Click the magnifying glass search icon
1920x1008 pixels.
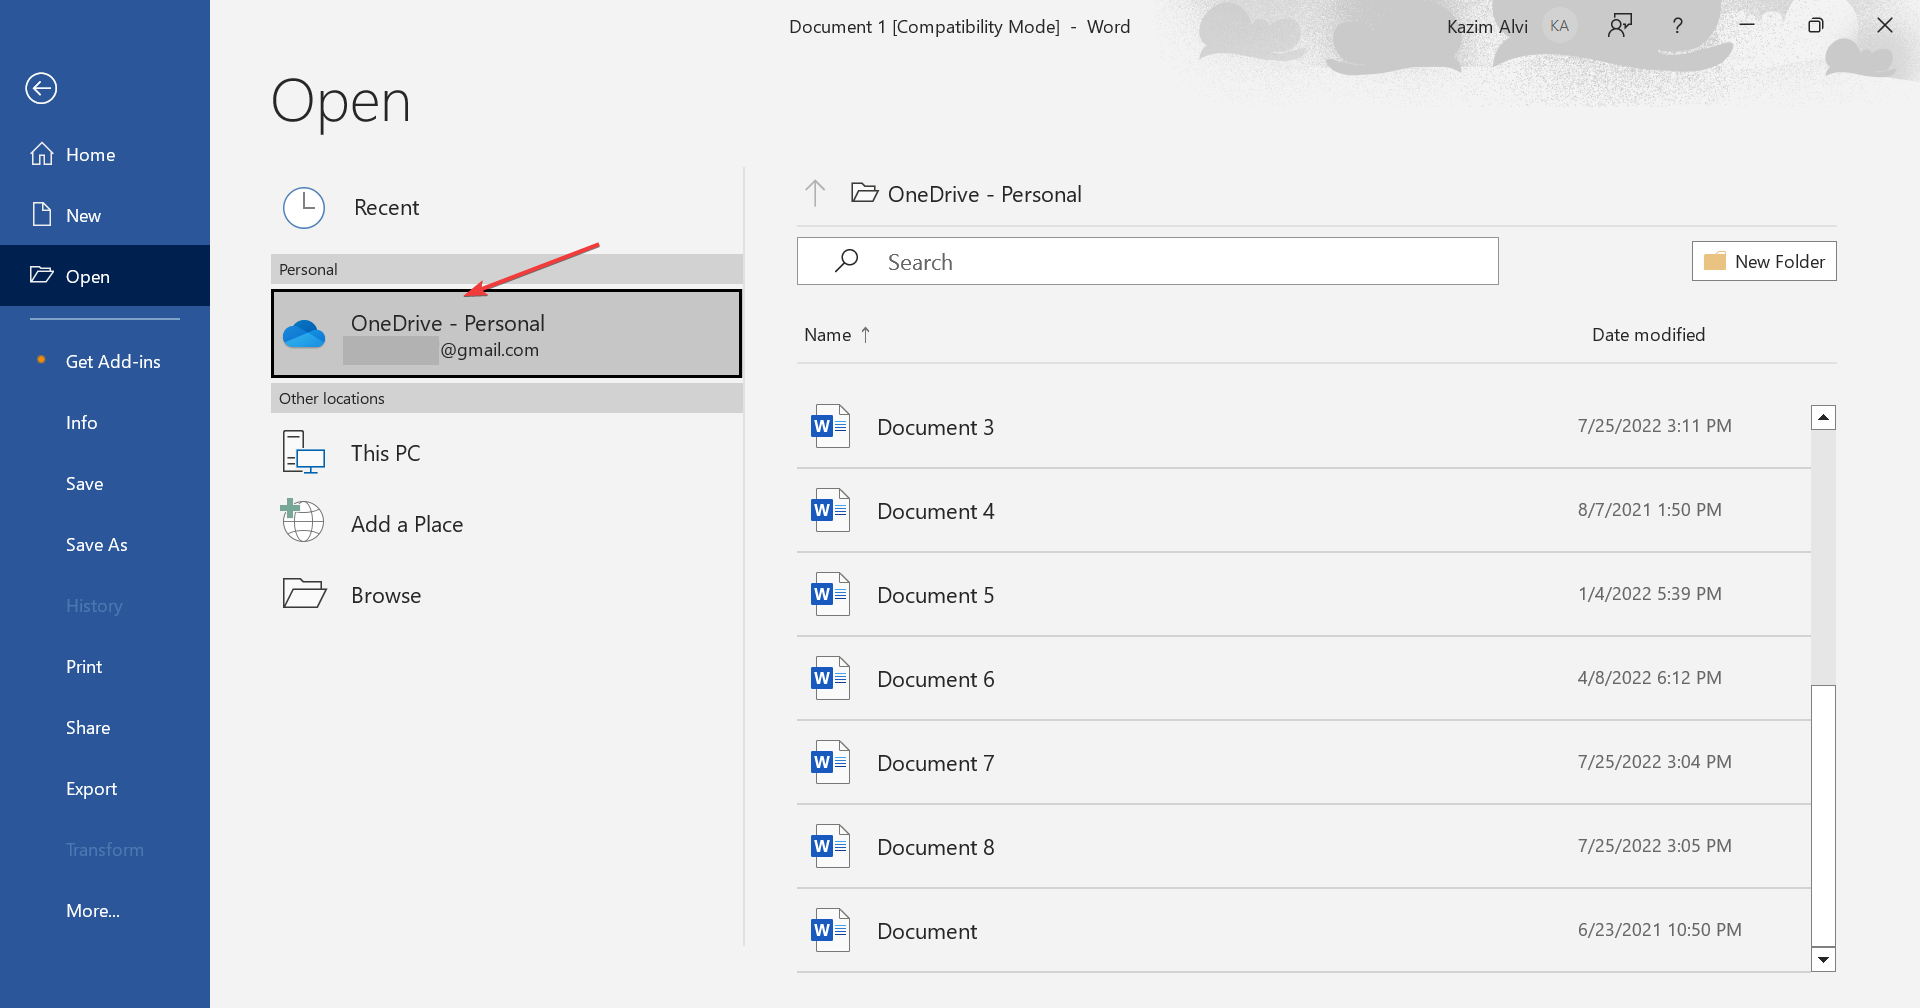point(846,261)
